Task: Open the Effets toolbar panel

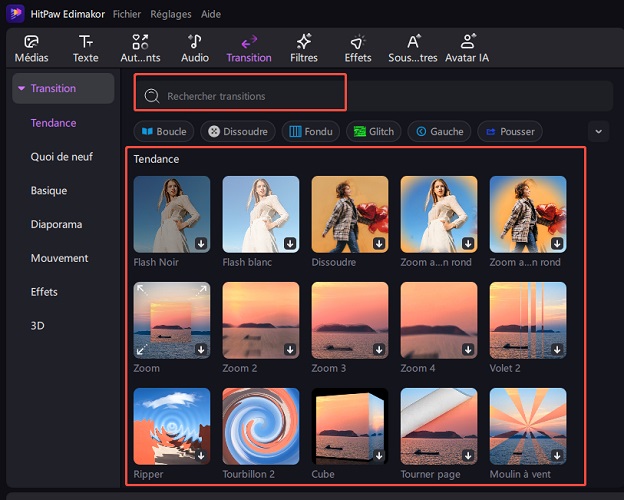Action: click(x=358, y=49)
